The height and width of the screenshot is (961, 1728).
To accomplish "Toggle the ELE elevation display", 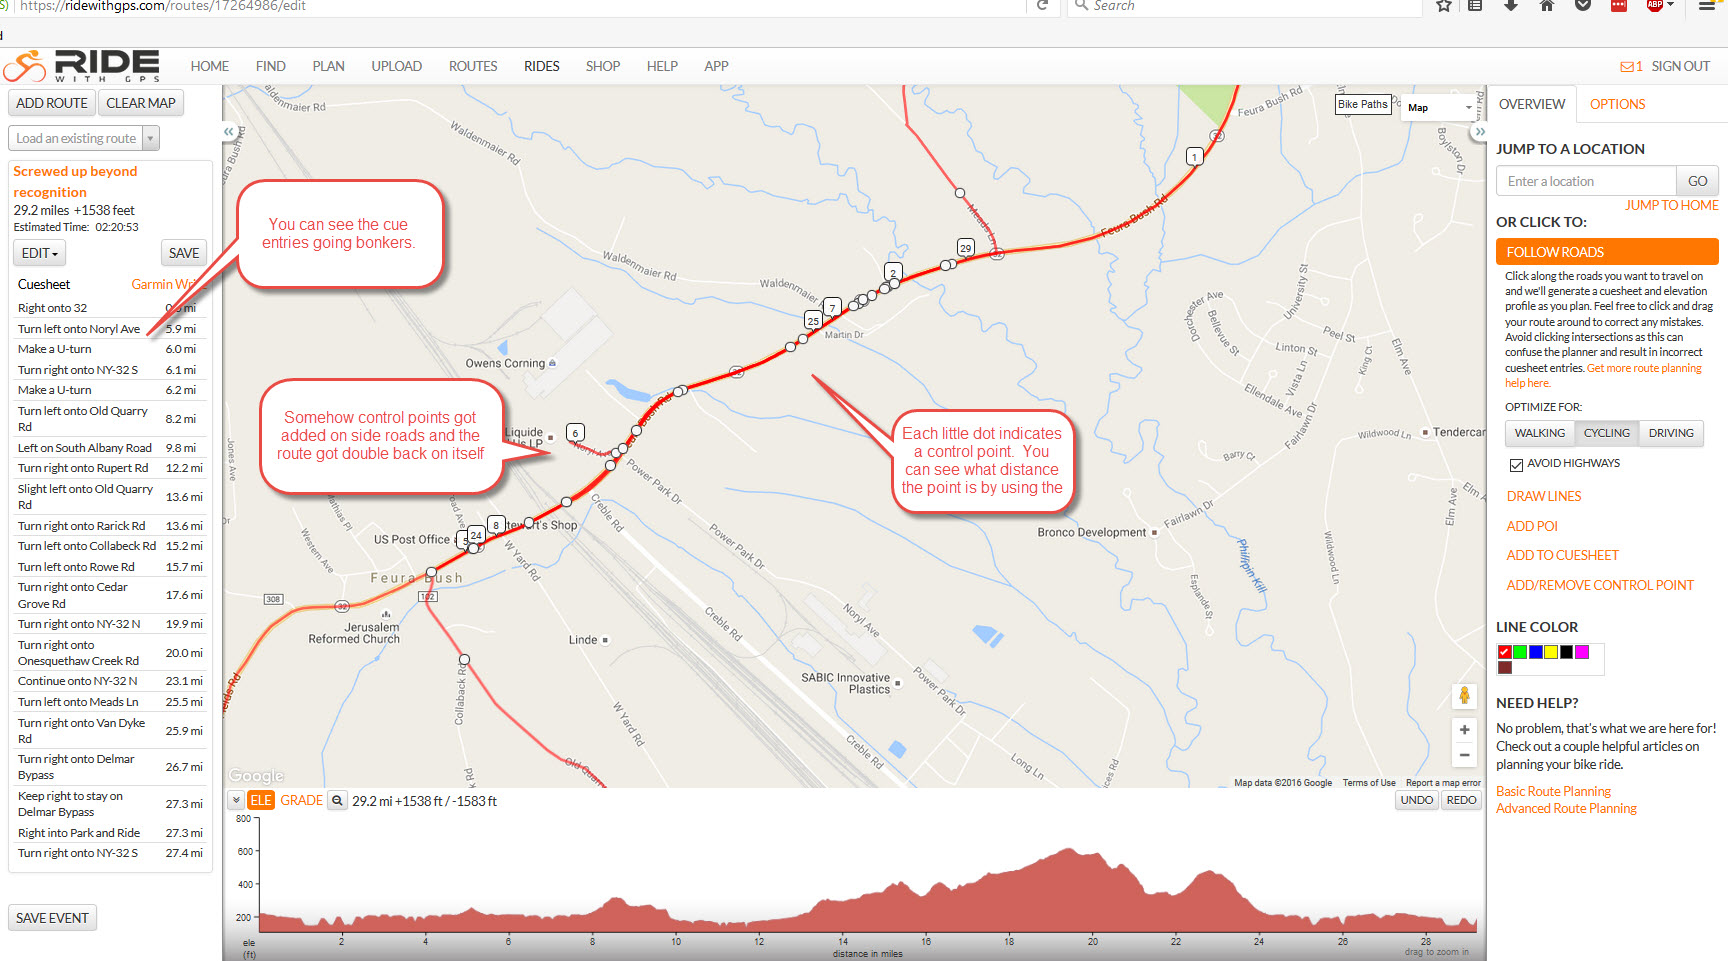I will pos(261,800).
